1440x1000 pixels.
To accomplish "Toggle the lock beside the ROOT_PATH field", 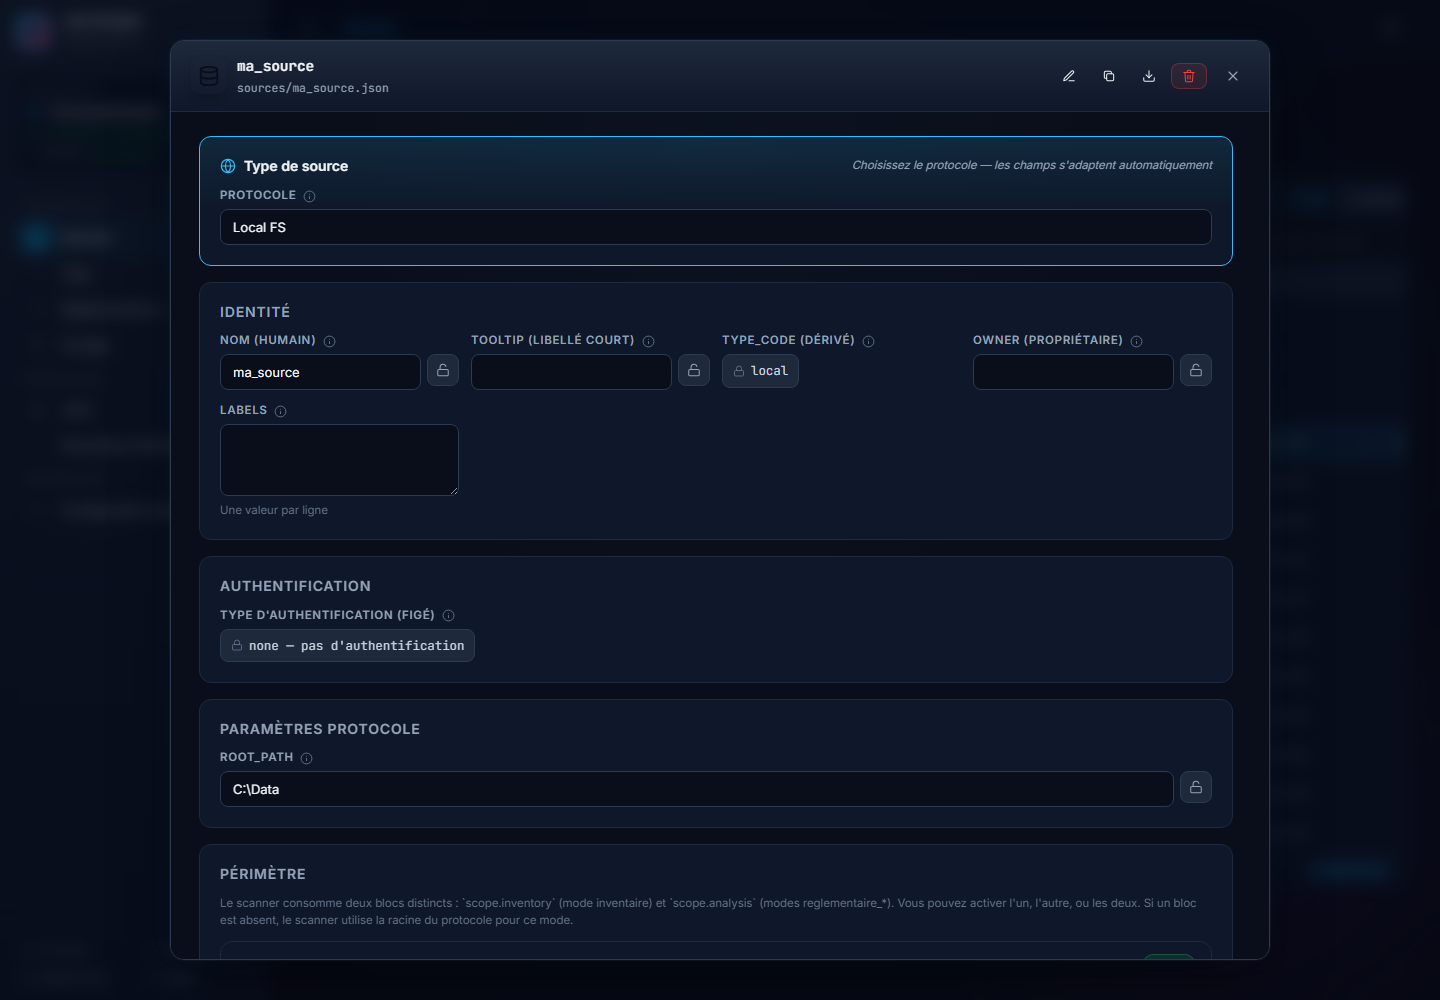I will 1196,787.
